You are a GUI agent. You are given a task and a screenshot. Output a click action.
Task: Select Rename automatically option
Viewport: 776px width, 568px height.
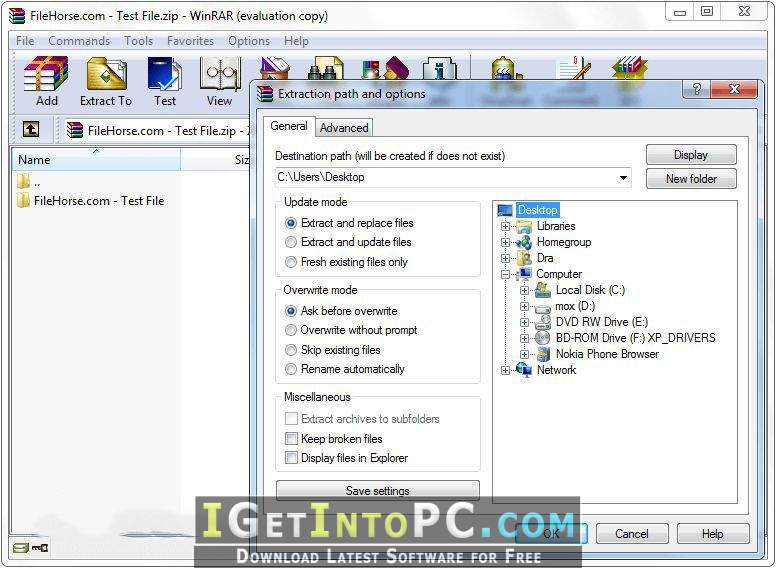click(291, 369)
